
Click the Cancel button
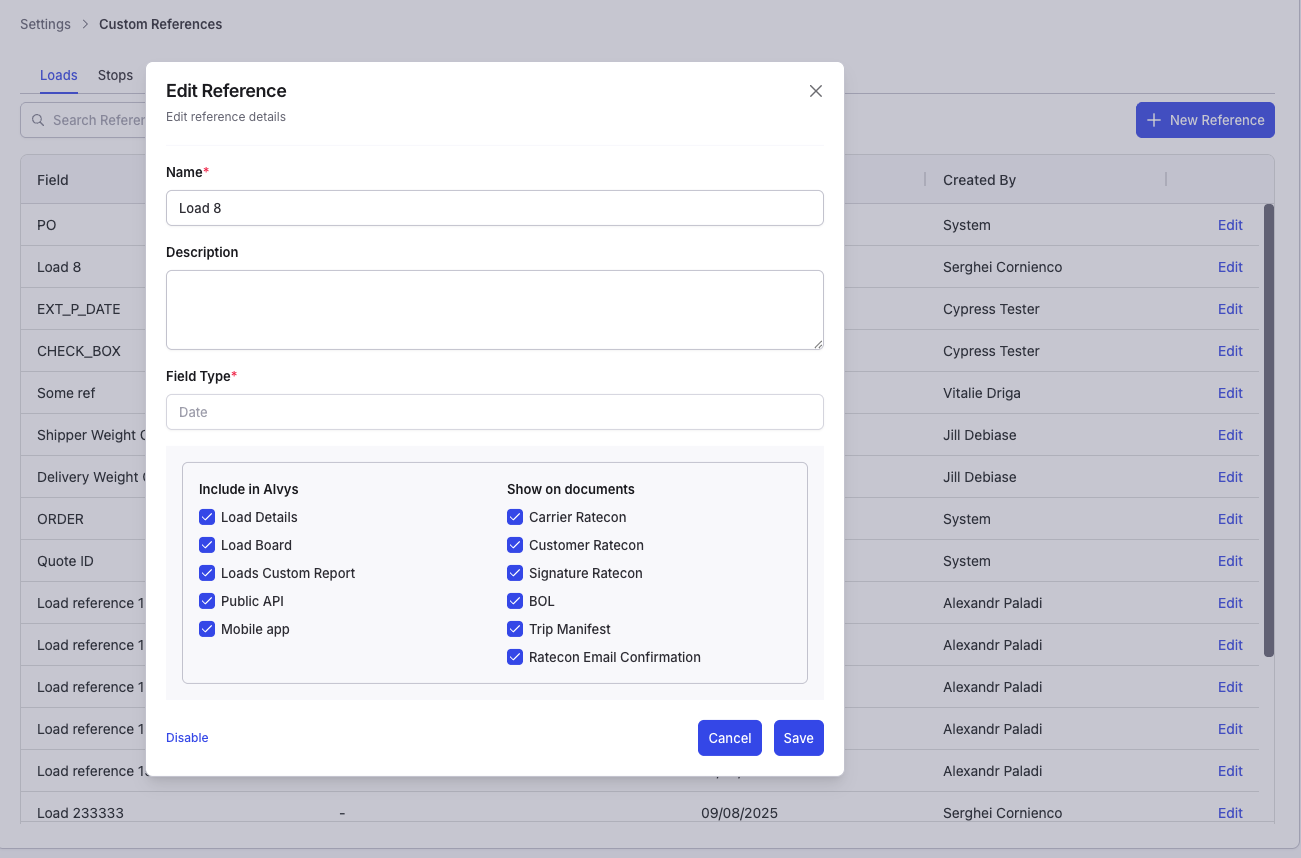(730, 738)
